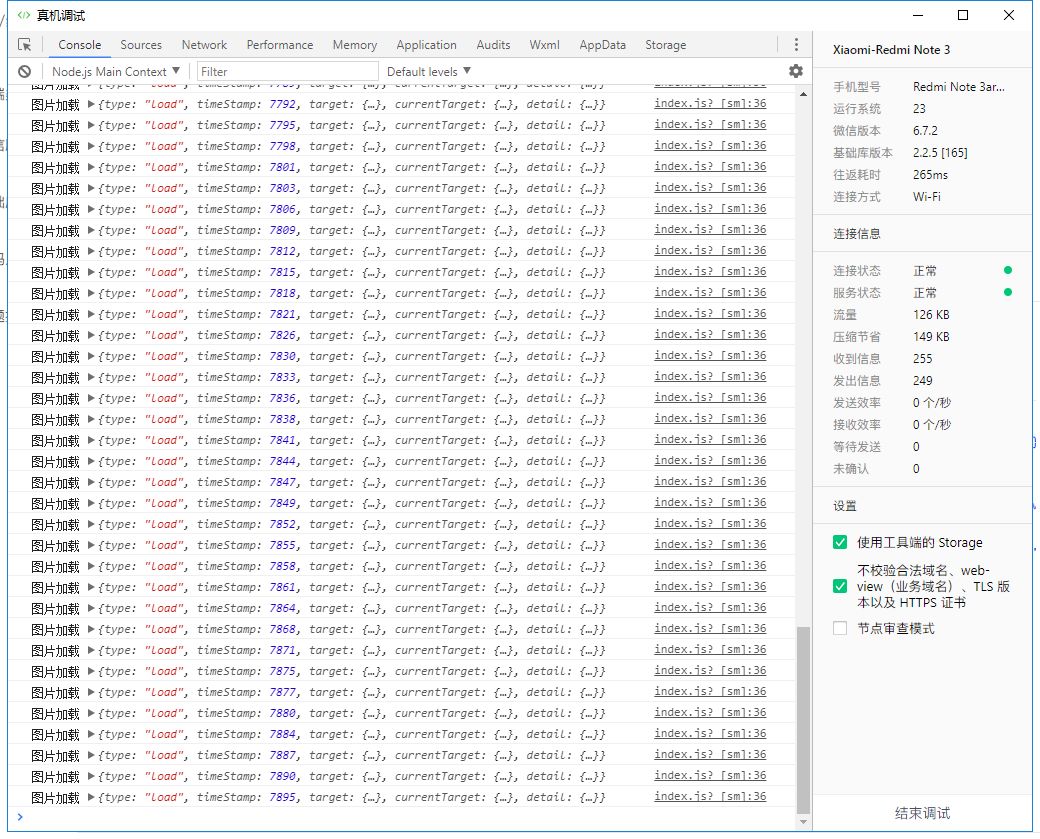1040x839 pixels.
Task: Click 图片加载 text in timeStamp 7809 row
Action: [x=55, y=231]
